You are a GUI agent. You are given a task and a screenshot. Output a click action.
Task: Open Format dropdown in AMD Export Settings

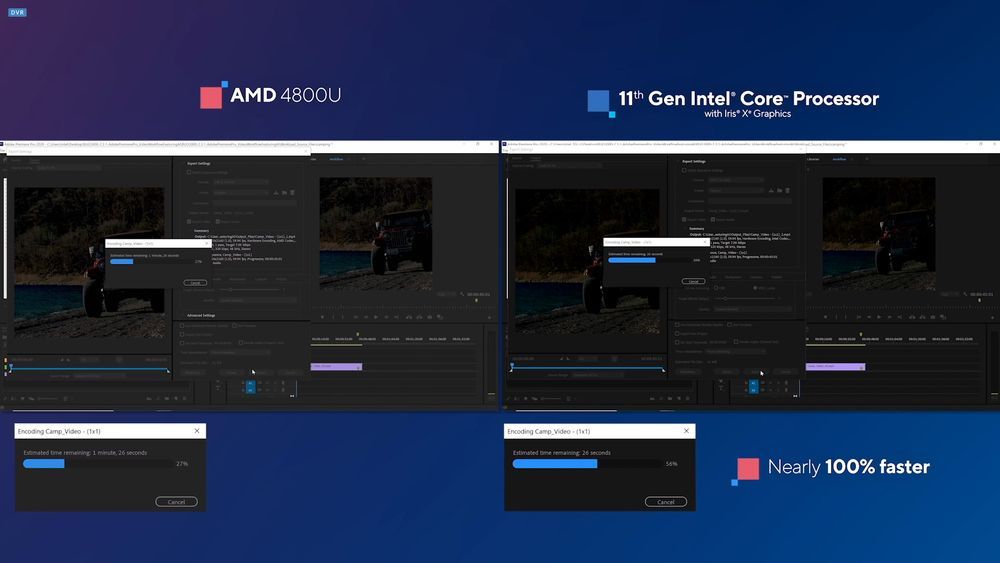pyautogui.click(x=241, y=182)
